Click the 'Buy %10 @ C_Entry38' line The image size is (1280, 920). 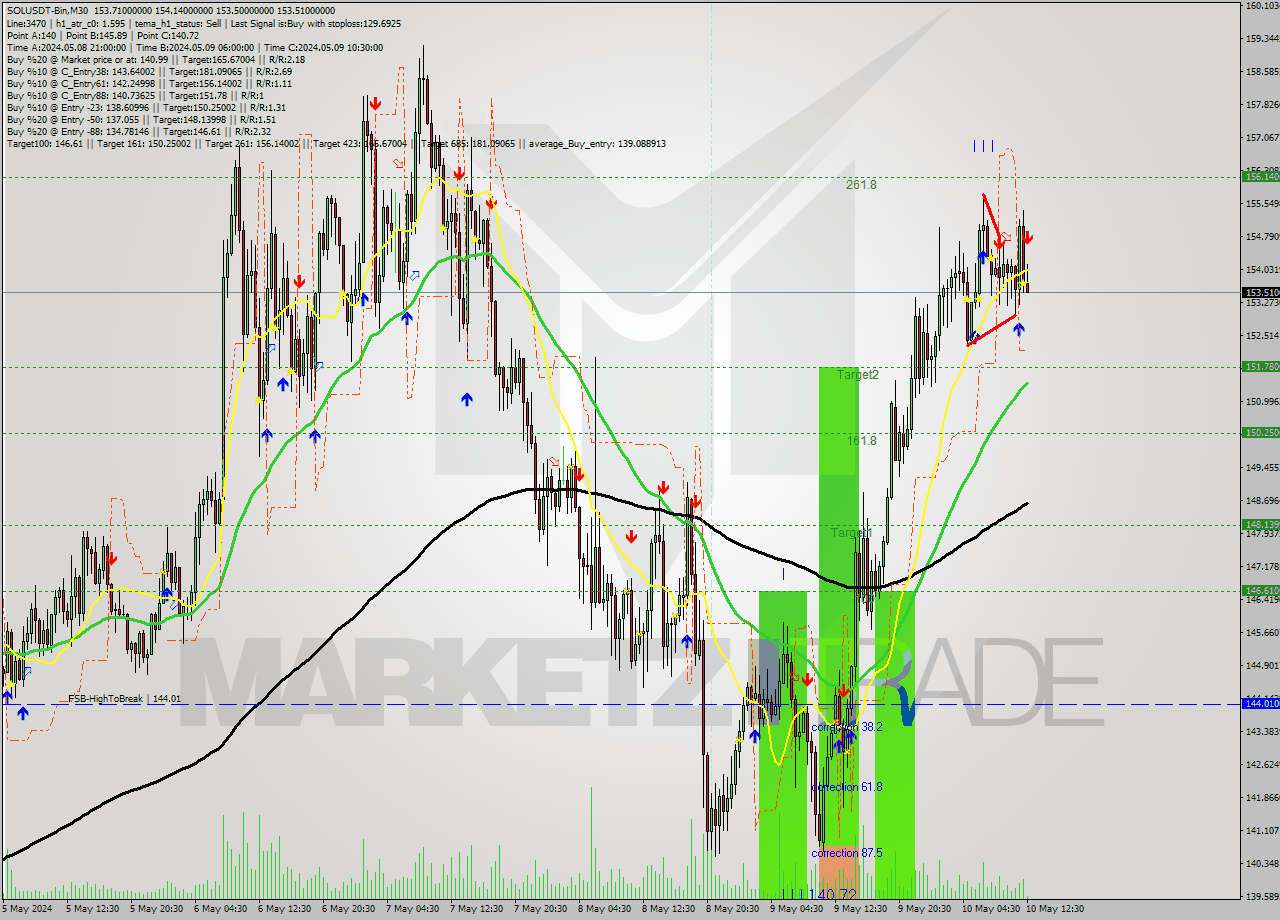coord(149,74)
